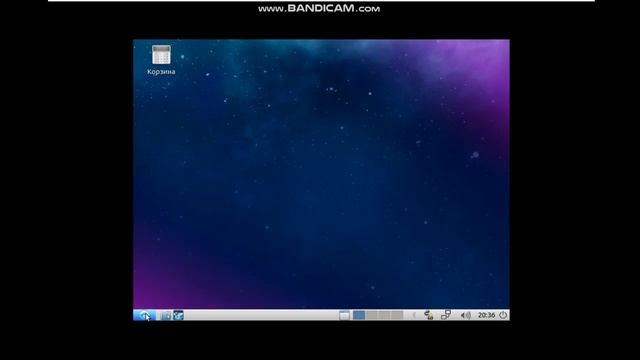This screenshot has width=640, height=360.
Task: Open the file manager launcher in panel
Action: 166,315
